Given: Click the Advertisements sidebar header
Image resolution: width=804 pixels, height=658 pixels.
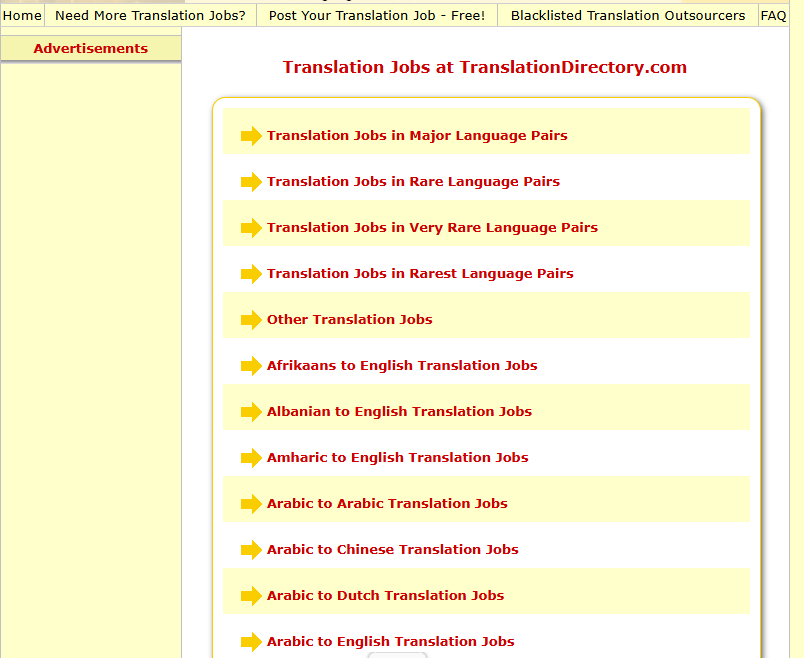Looking at the screenshot, I should pos(91,49).
